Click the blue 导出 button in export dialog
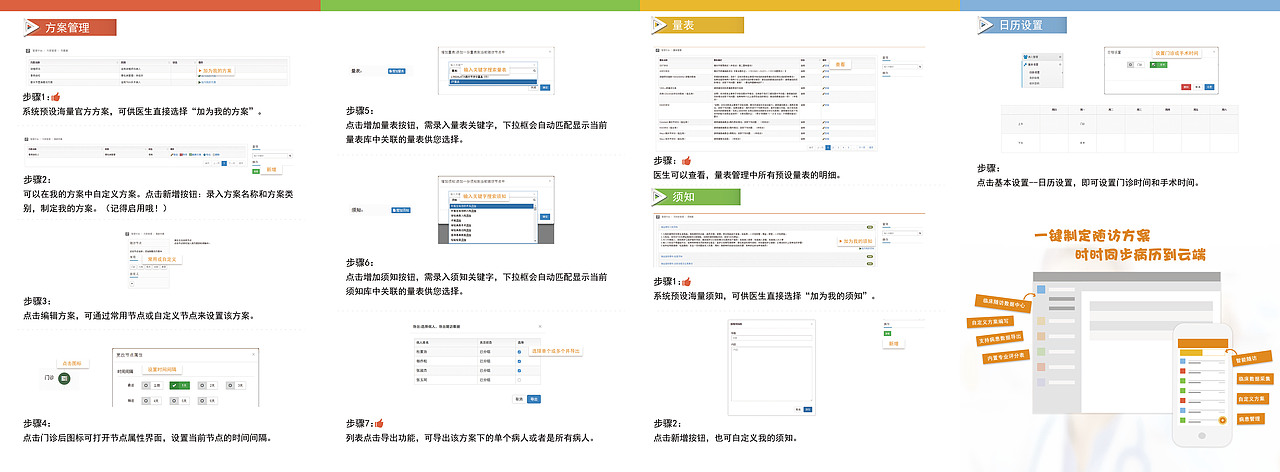Screen dimensions: 1280x472 [x=534, y=399]
